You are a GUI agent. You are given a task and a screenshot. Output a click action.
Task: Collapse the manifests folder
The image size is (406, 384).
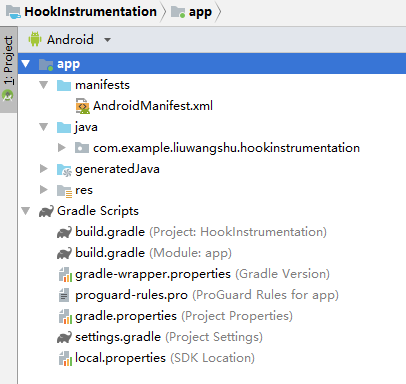(x=44, y=85)
